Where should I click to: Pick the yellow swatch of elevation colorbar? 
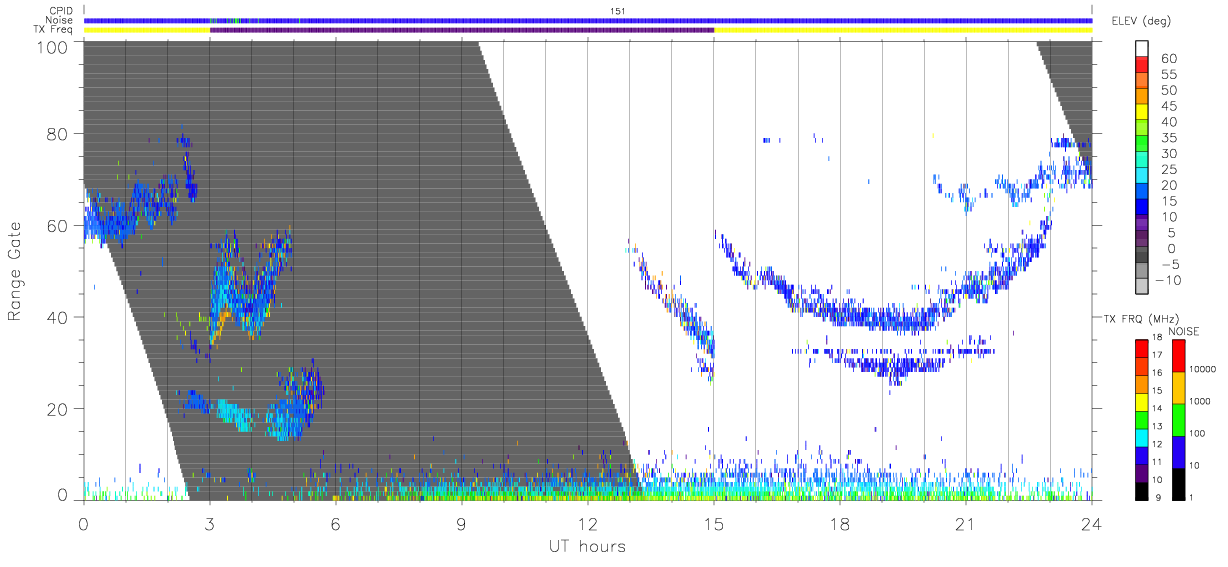coord(1142,112)
